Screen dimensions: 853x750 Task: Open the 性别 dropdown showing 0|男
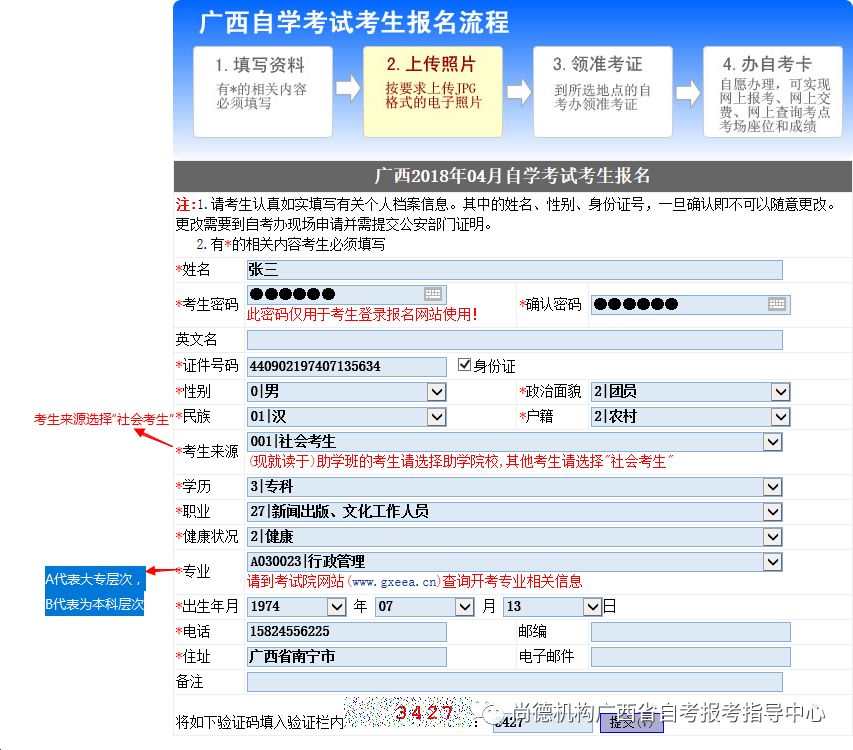click(x=347, y=392)
